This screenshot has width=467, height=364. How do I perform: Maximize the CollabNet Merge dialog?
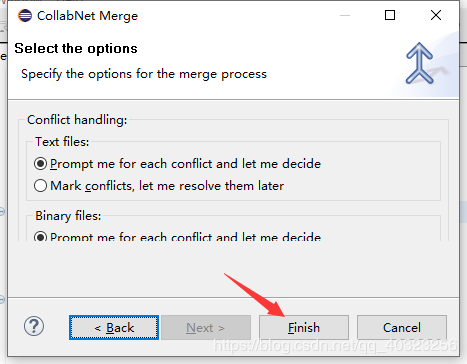pos(390,15)
